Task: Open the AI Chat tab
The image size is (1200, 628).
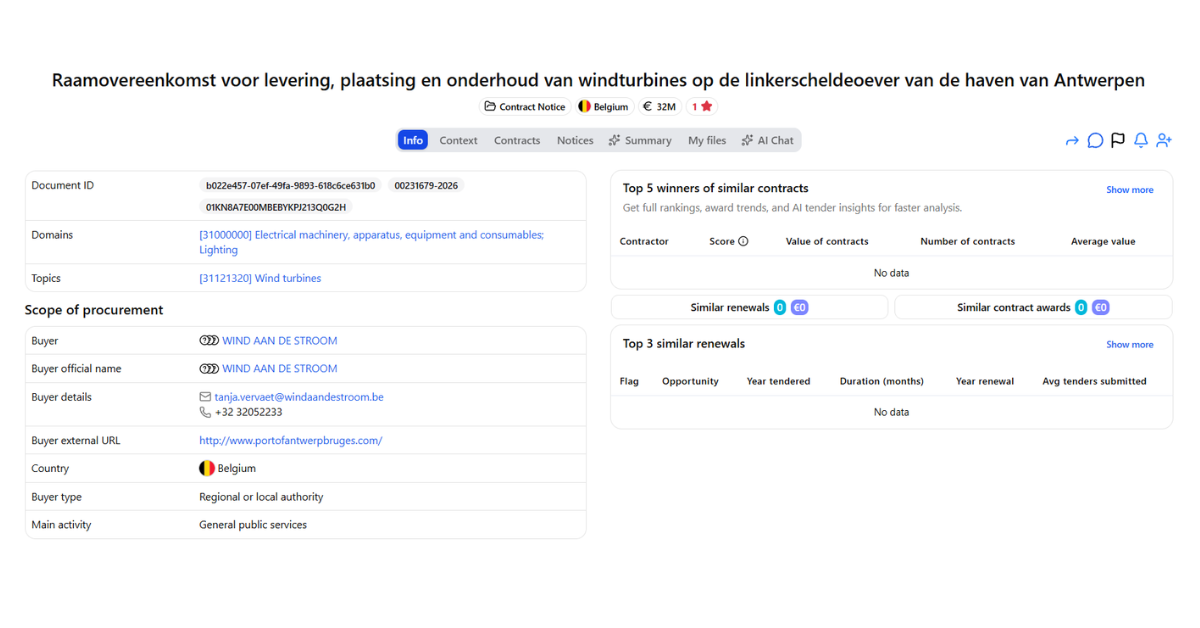Action: [x=767, y=141]
